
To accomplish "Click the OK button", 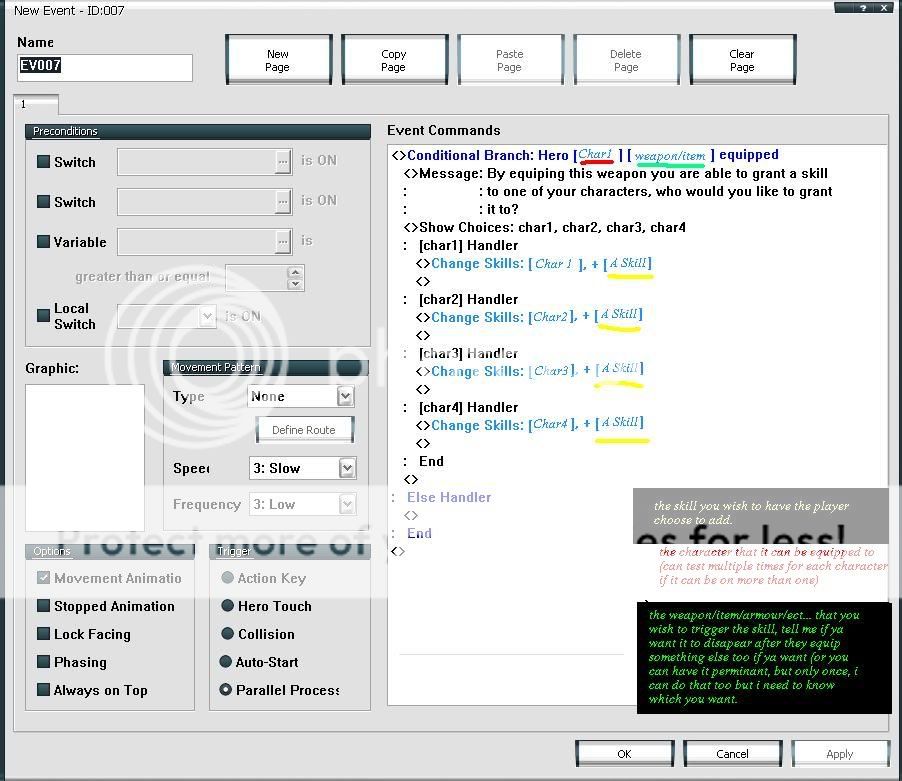I will point(624,753).
